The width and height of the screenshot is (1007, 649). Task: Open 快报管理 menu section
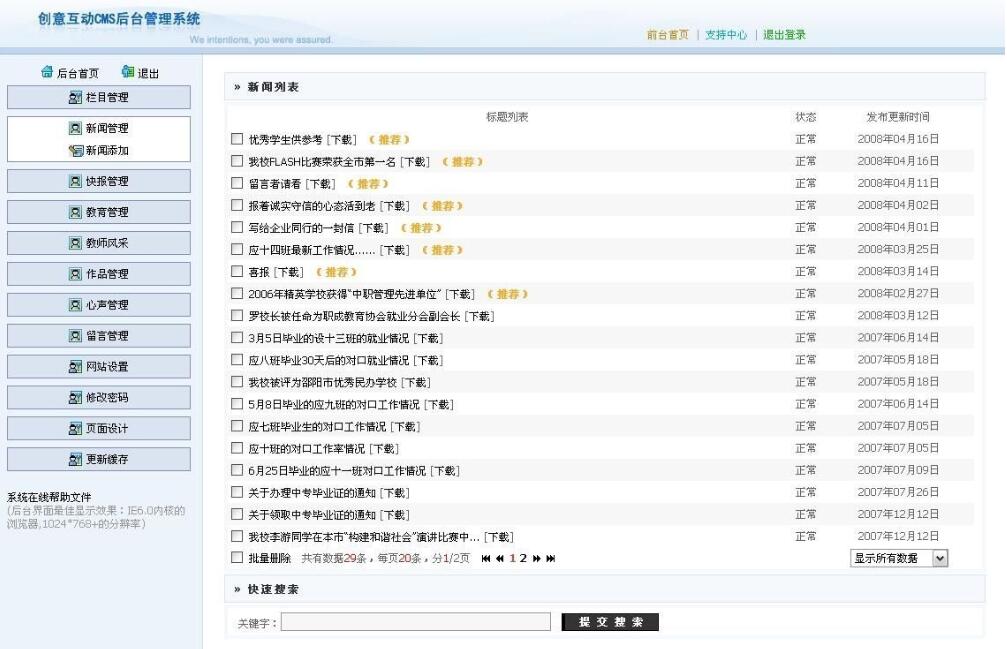[99, 181]
